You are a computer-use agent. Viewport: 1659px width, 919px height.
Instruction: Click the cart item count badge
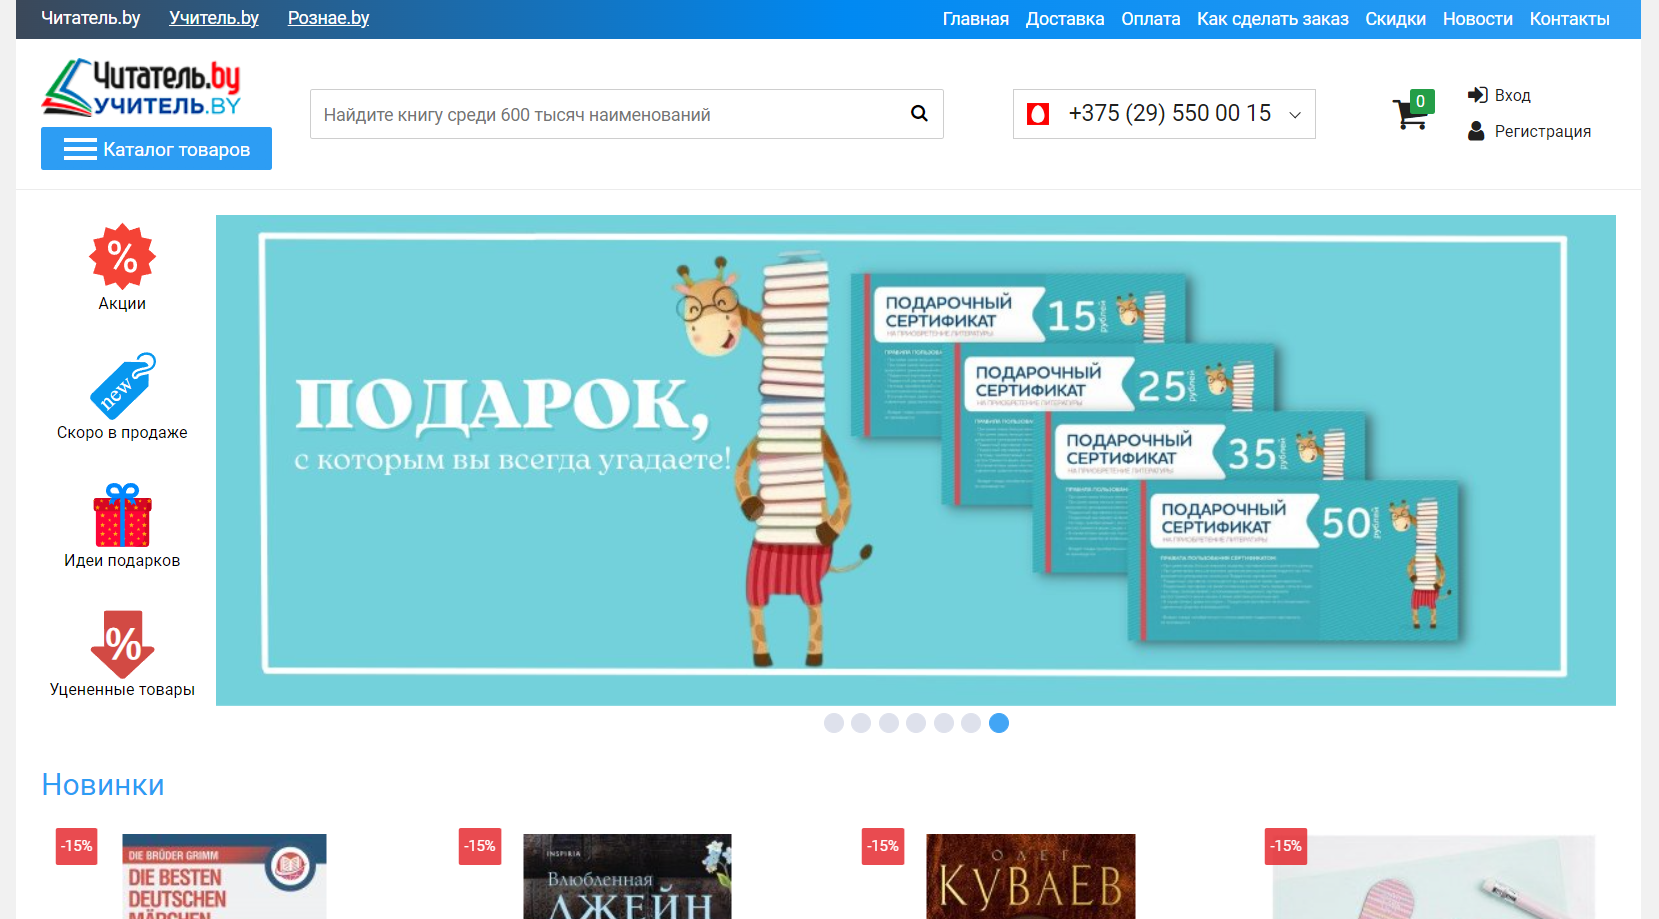1420,101
